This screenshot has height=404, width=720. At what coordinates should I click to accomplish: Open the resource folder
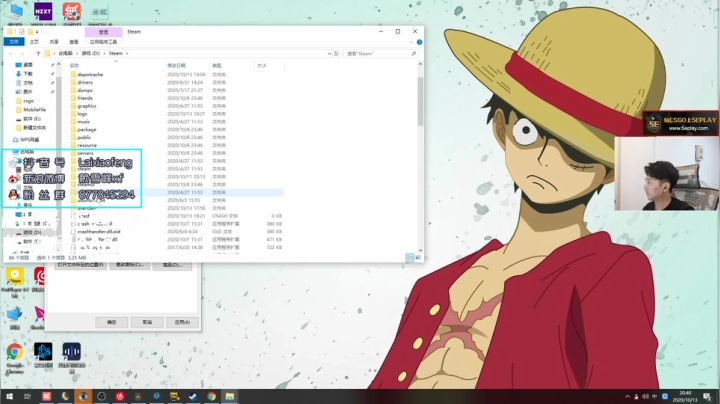[x=87, y=145]
